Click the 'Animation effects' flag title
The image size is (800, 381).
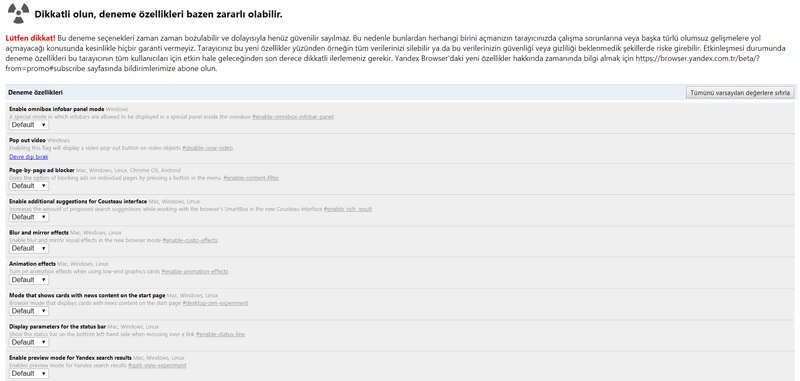(33, 264)
